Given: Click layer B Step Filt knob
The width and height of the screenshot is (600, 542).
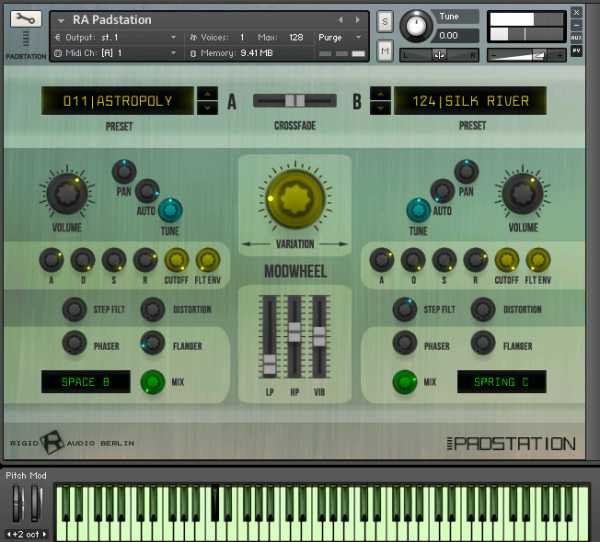Looking at the screenshot, I should pyautogui.click(x=405, y=309).
